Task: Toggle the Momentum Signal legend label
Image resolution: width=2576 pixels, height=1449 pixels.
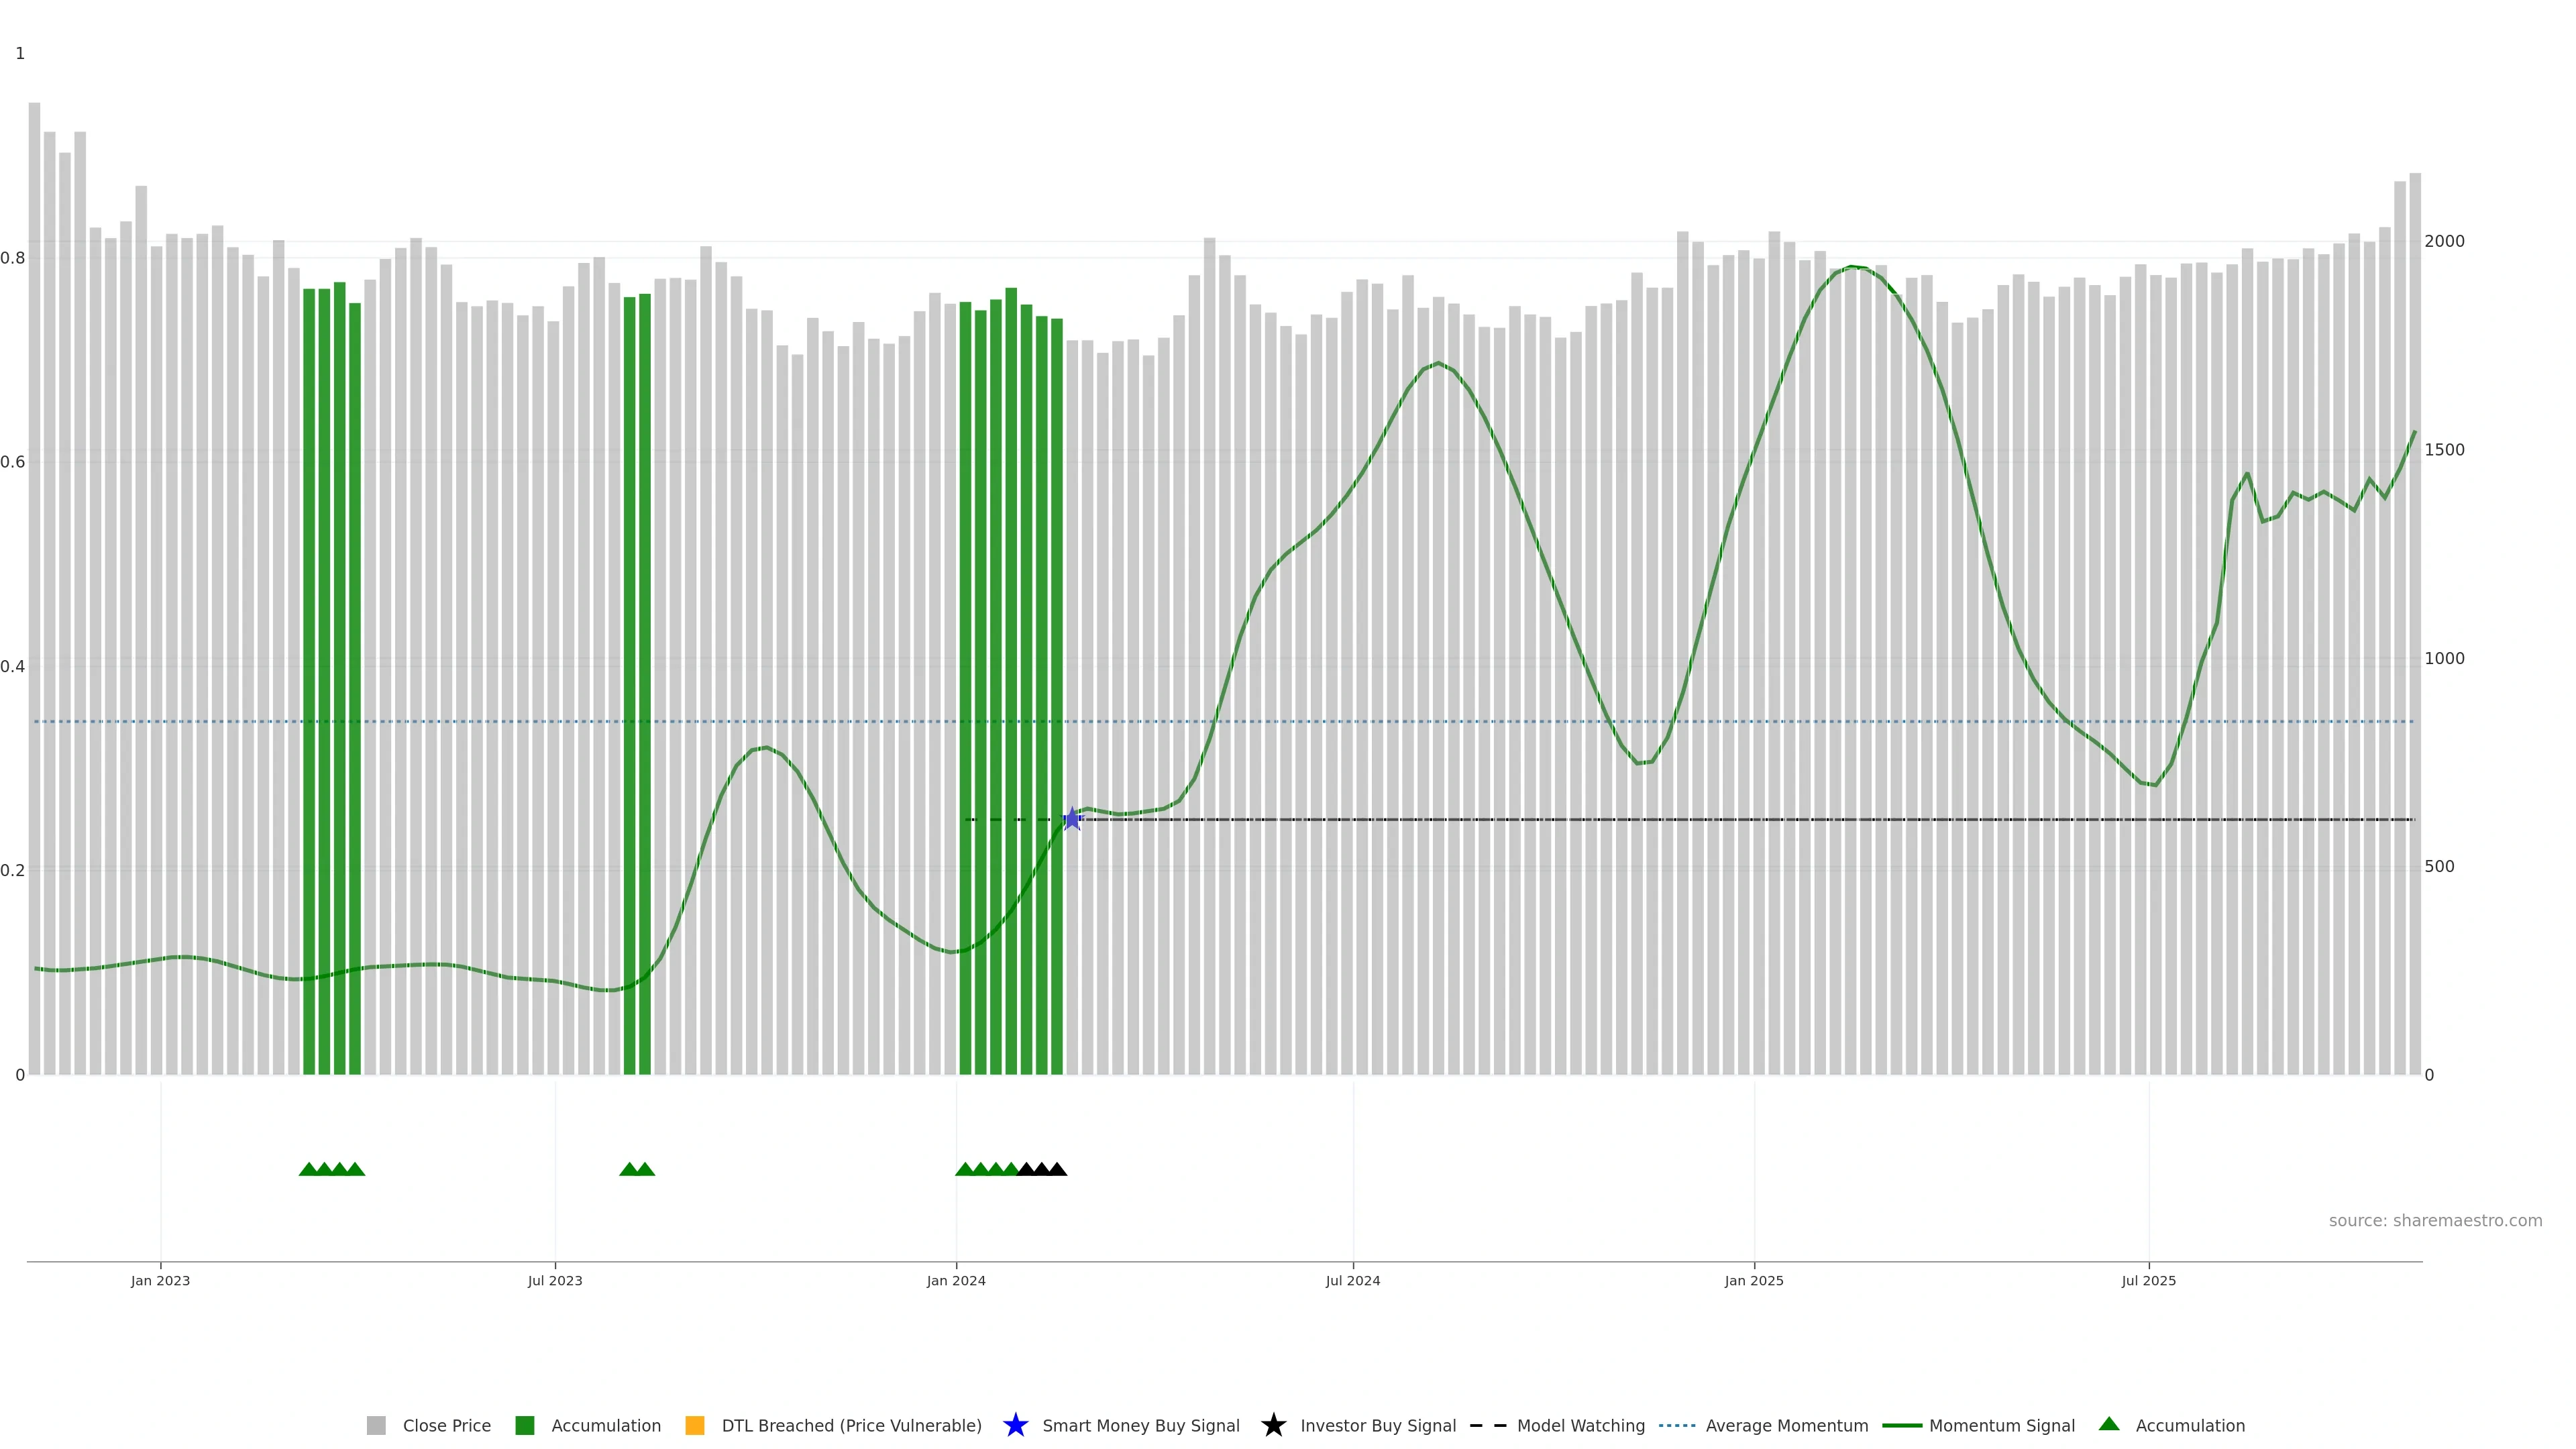Action: pyautogui.click(x=2001, y=1426)
